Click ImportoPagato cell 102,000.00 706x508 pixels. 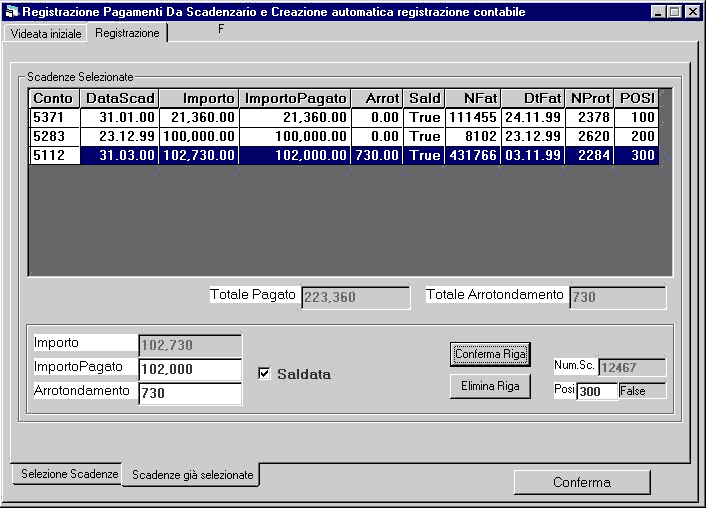click(295, 155)
